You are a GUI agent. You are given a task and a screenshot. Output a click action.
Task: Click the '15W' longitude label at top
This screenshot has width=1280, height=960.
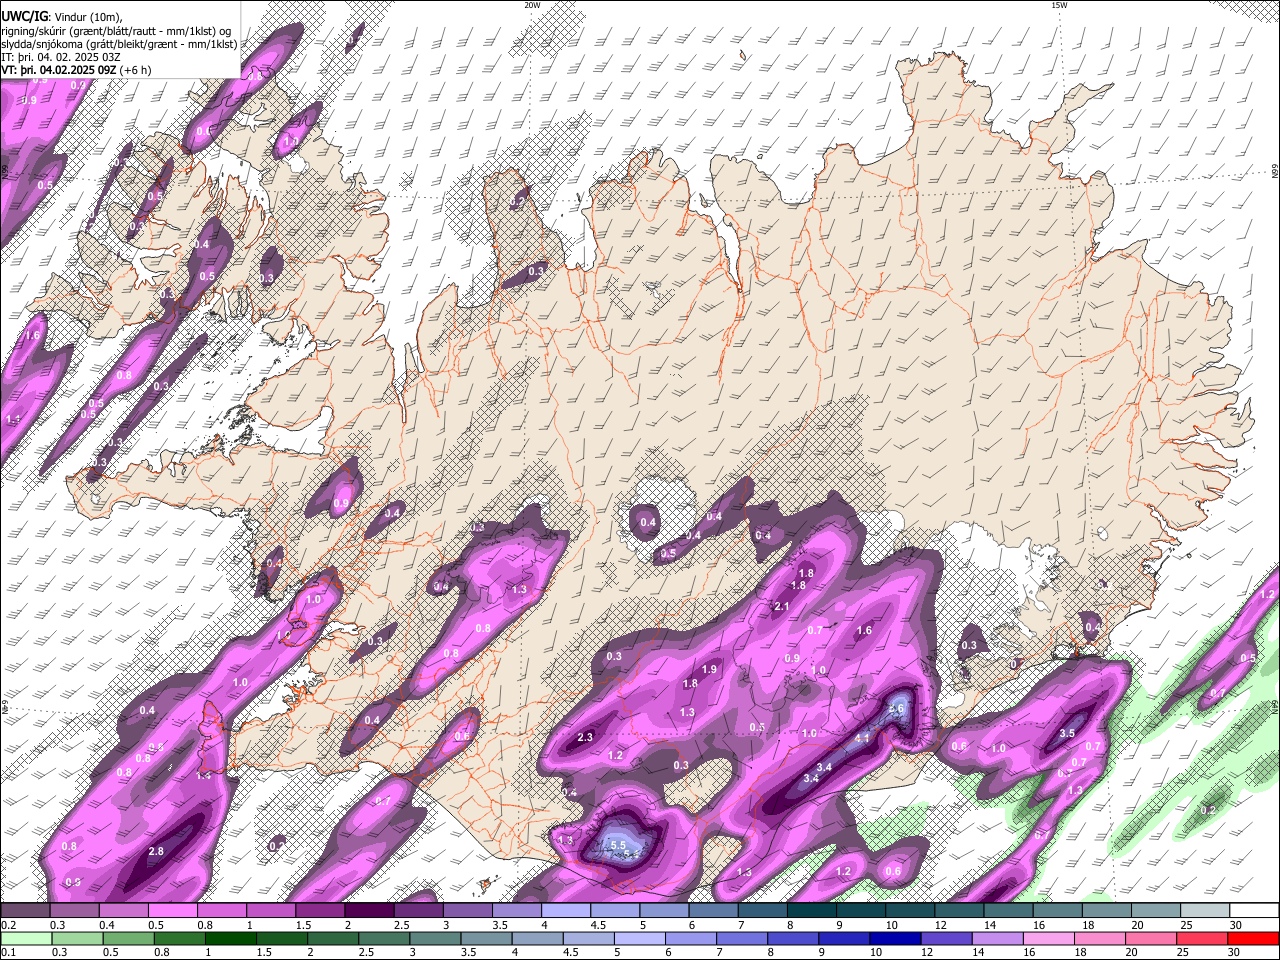pyautogui.click(x=1059, y=5)
